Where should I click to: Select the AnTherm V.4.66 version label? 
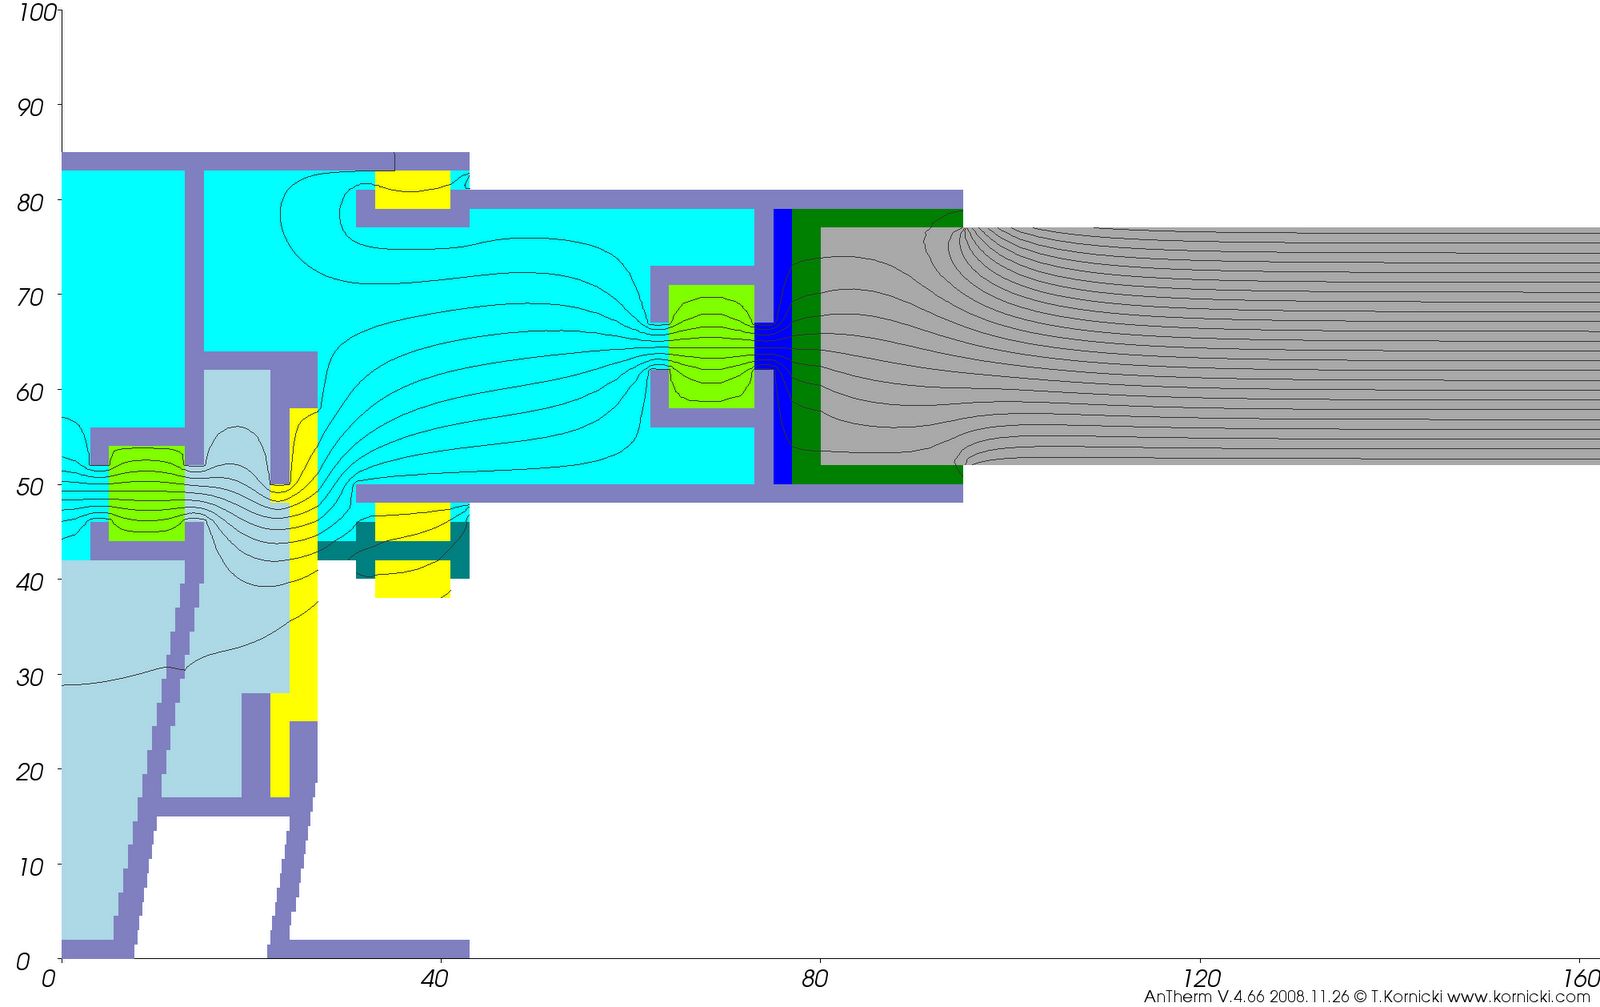click(x=1205, y=997)
